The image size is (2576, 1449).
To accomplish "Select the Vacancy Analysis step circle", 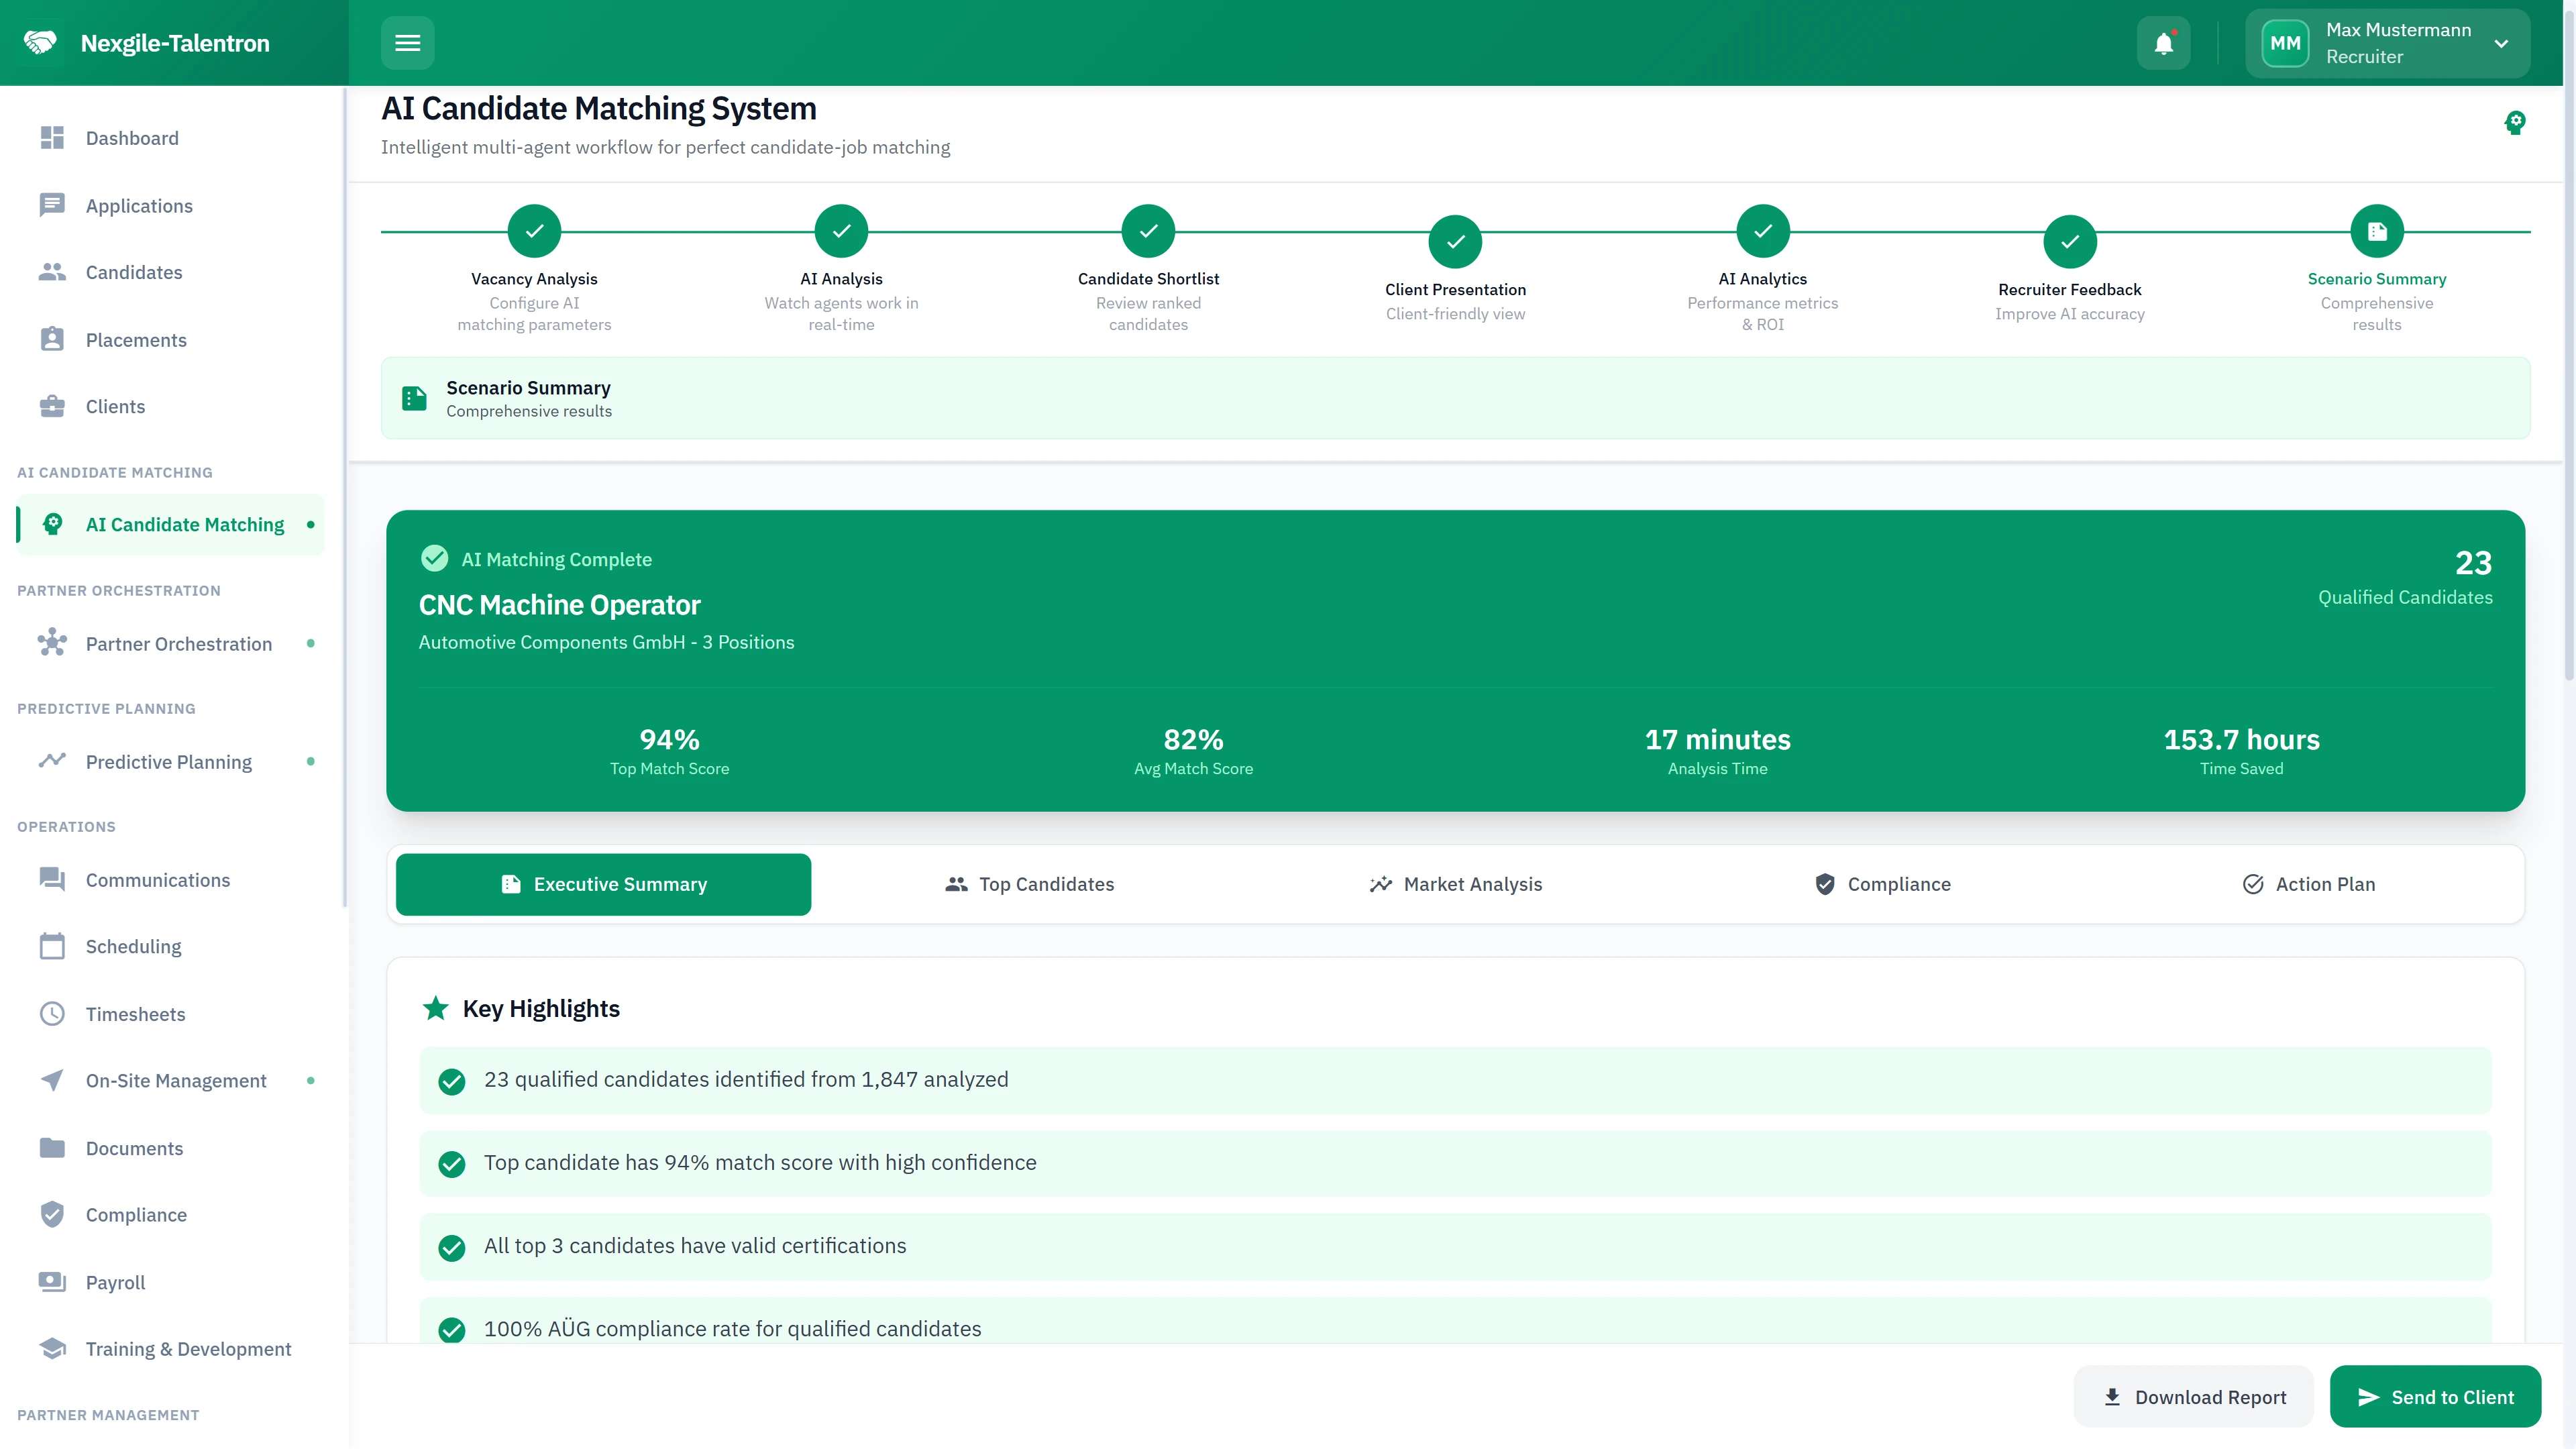I will [534, 231].
